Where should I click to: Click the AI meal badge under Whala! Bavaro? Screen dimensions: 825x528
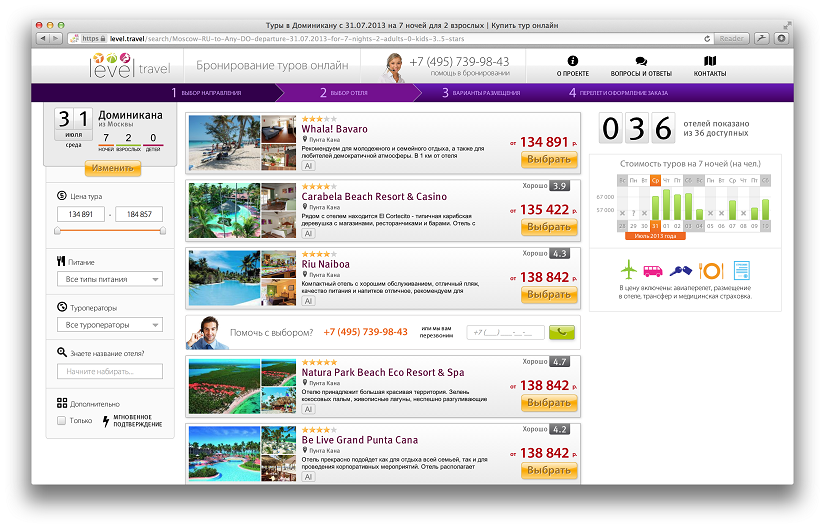(308, 166)
